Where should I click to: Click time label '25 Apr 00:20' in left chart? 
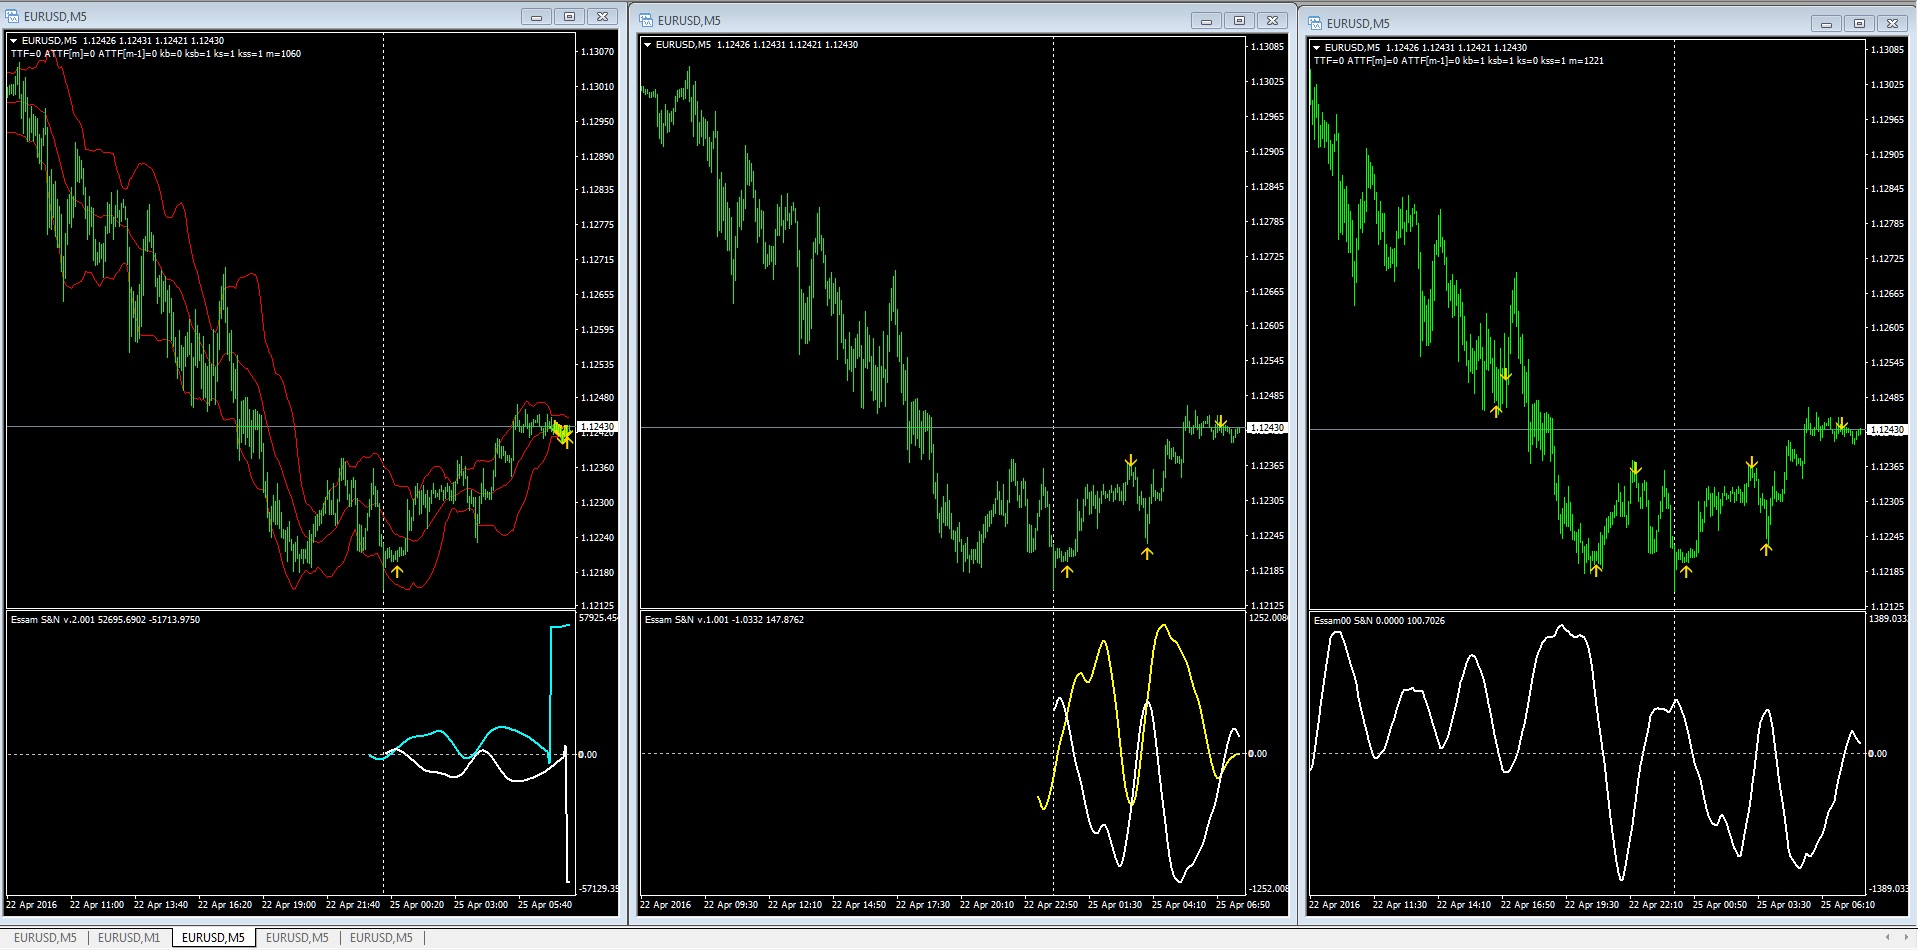click(417, 905)
